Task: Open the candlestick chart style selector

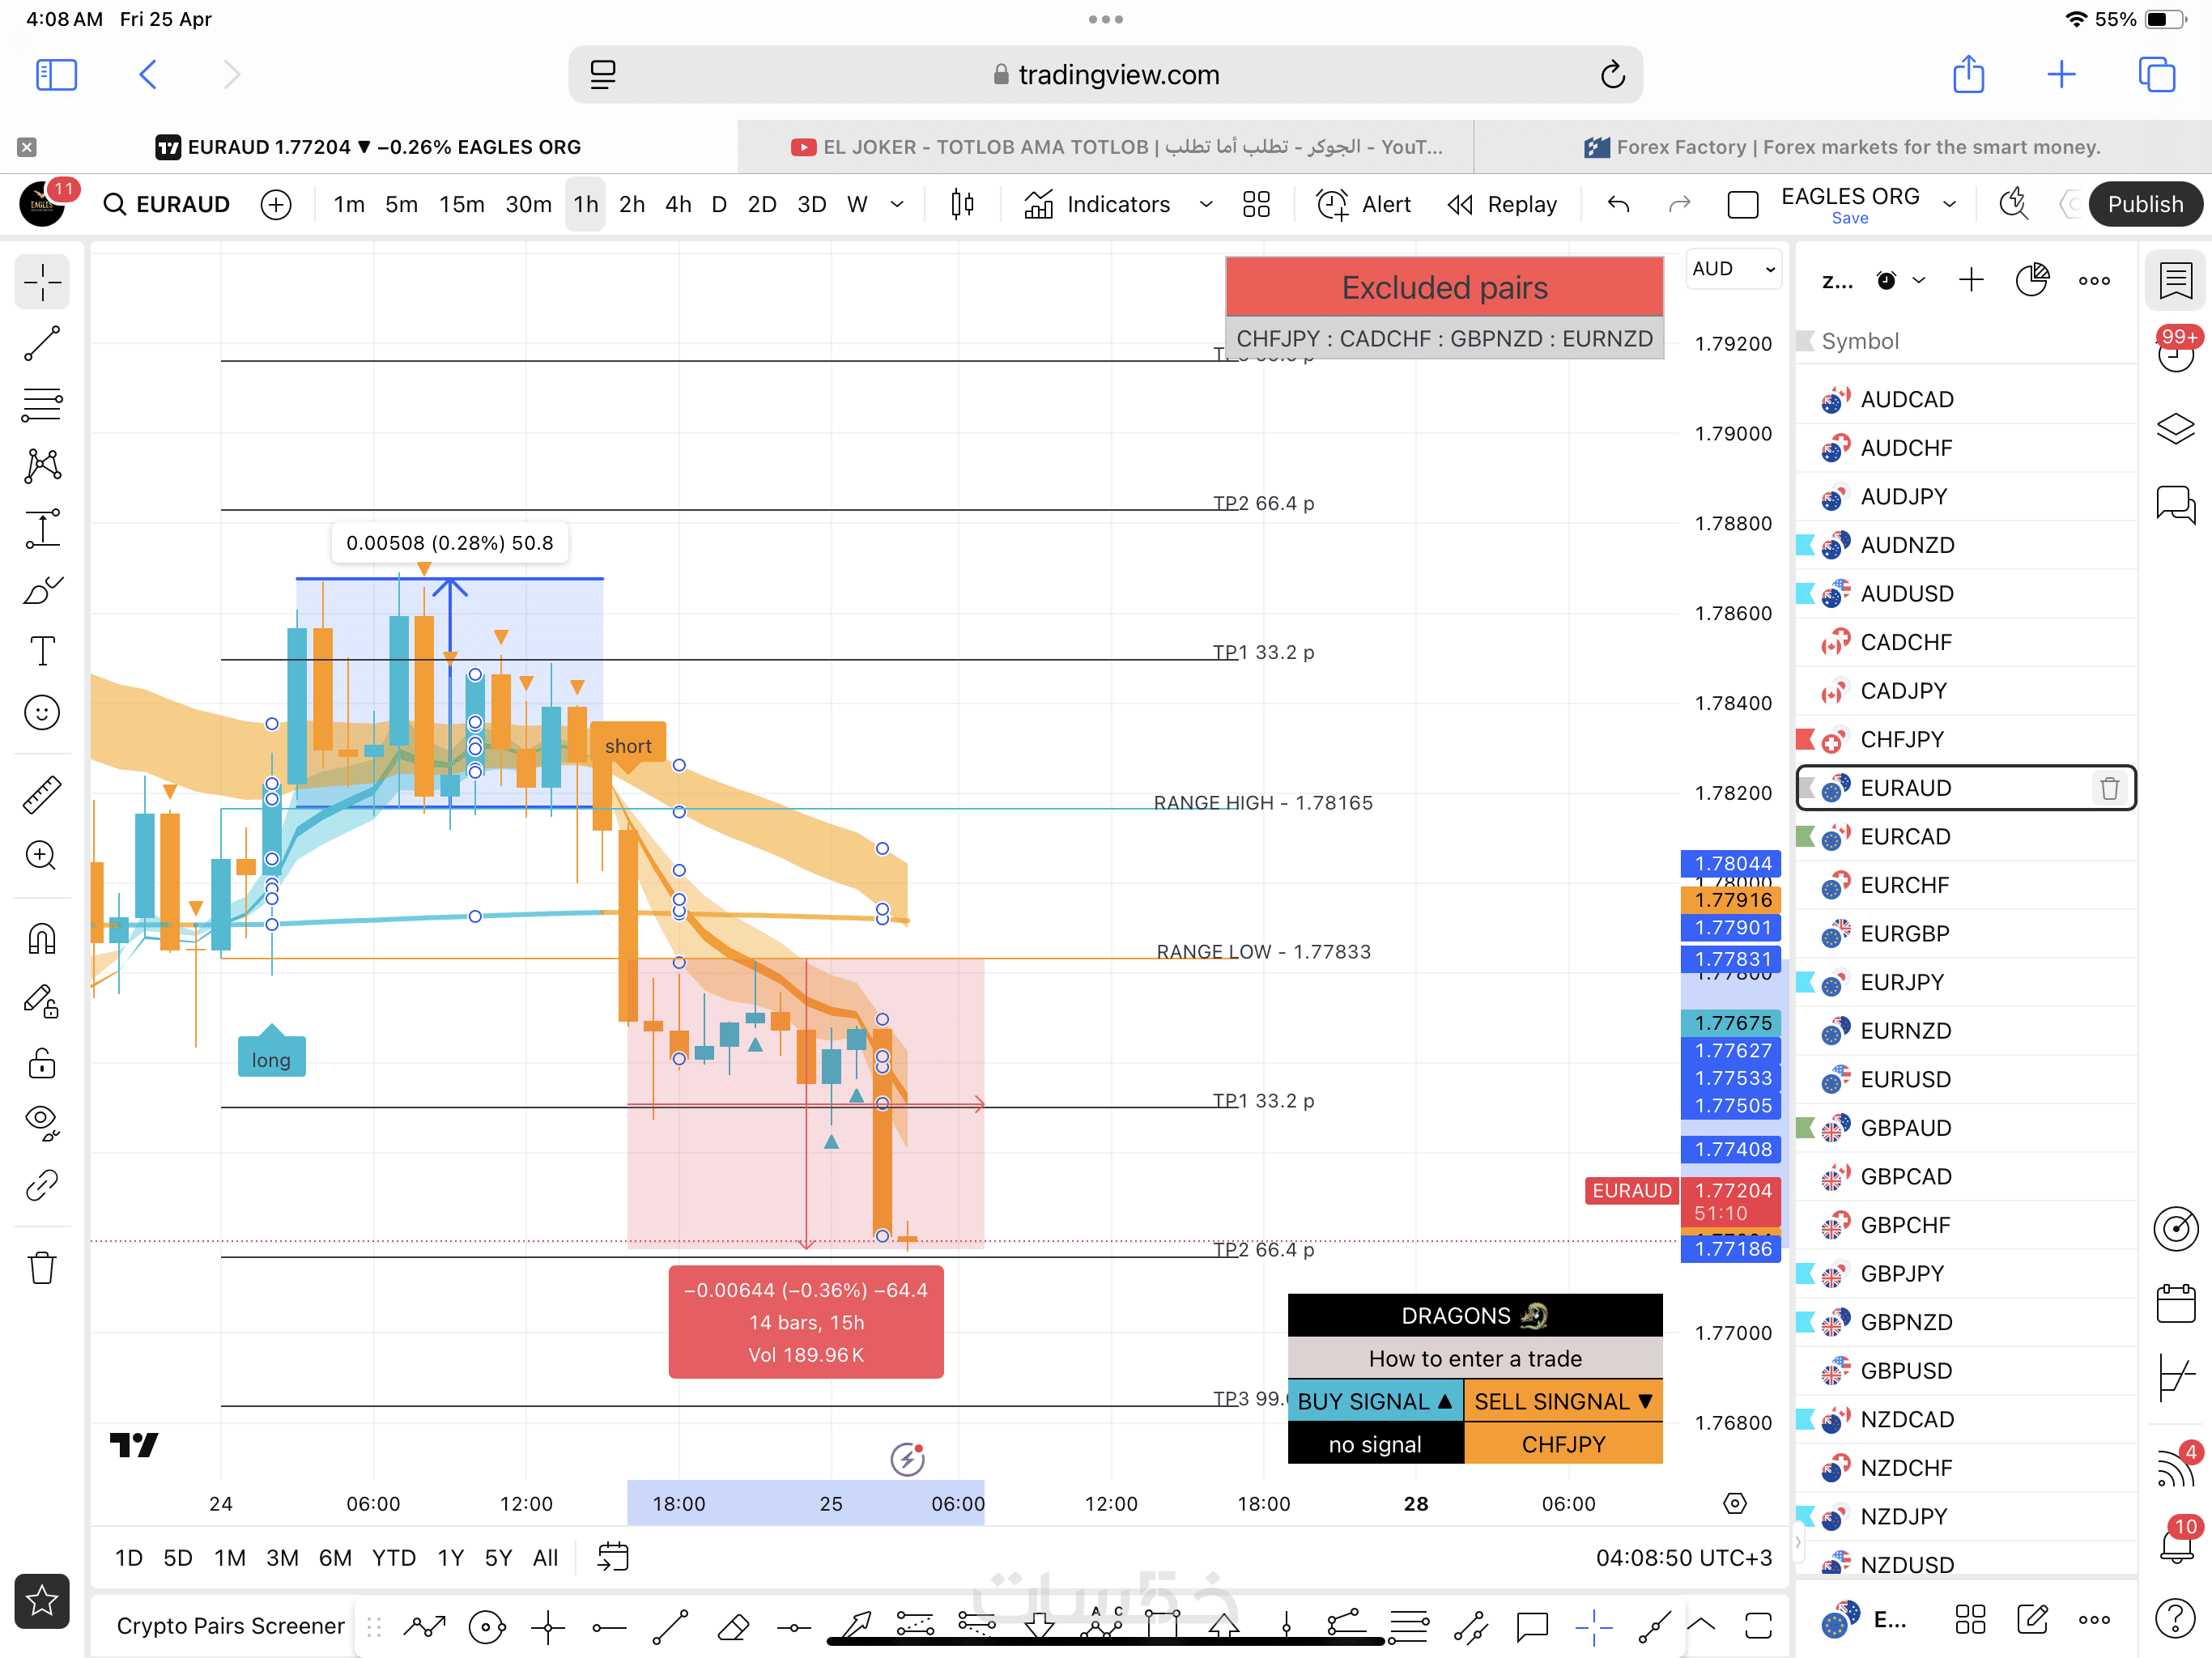Action: pyautogui.click(x=962, y=204)
